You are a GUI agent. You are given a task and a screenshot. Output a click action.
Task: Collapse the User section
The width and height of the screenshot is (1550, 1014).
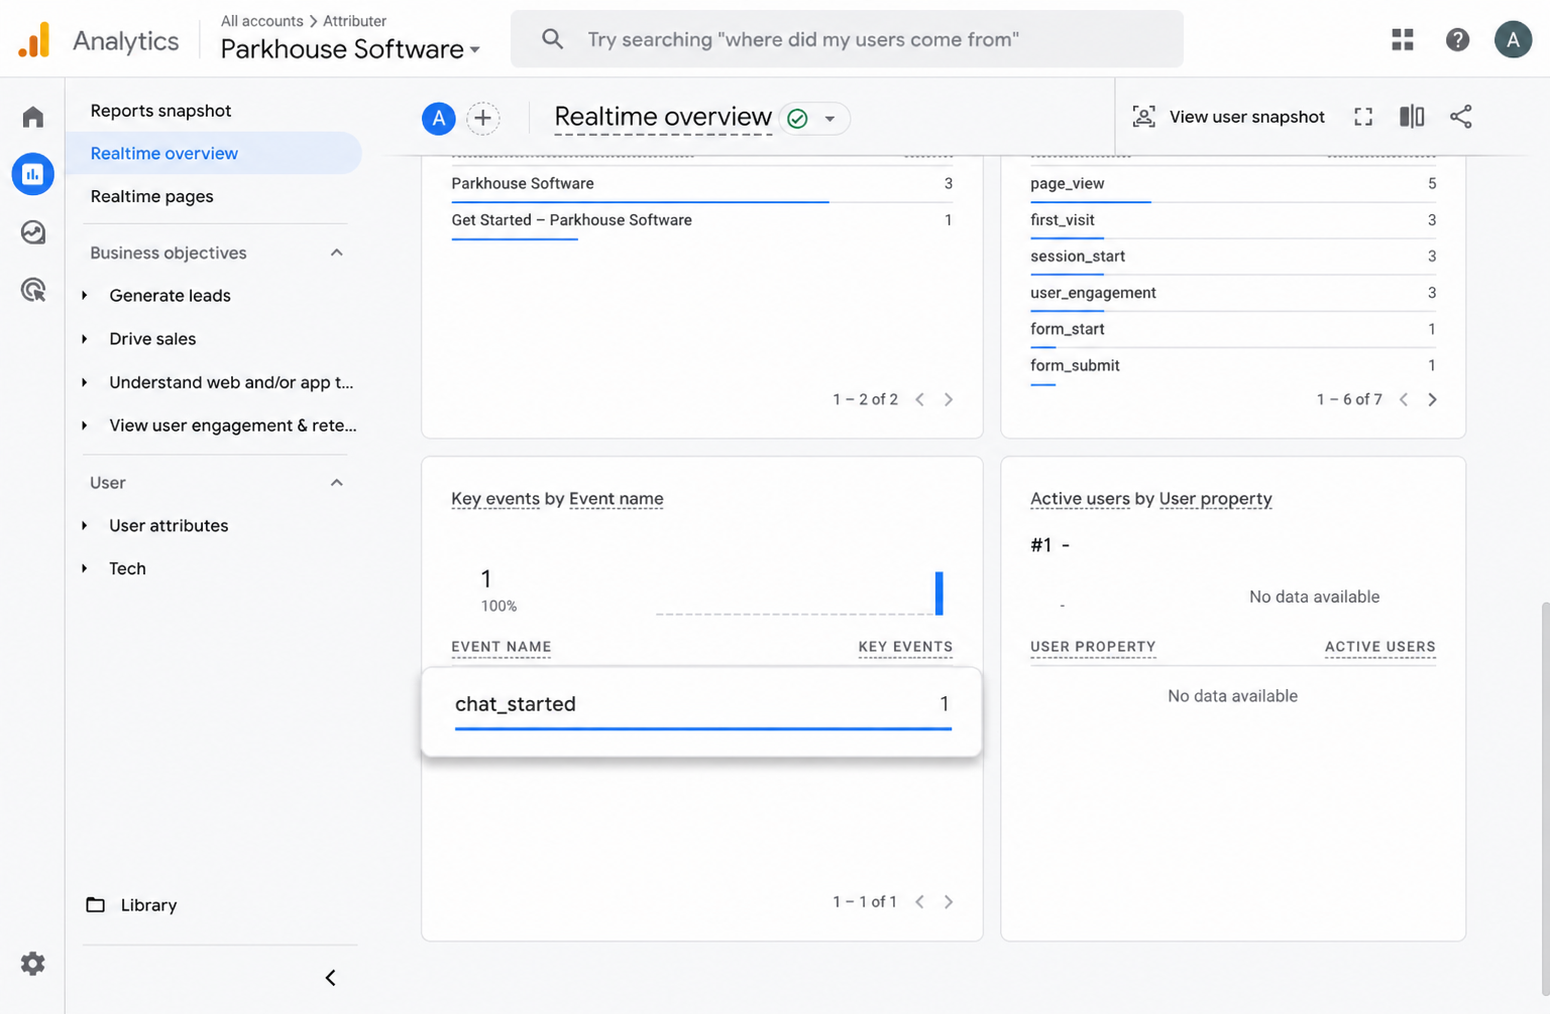coord(337,483)
